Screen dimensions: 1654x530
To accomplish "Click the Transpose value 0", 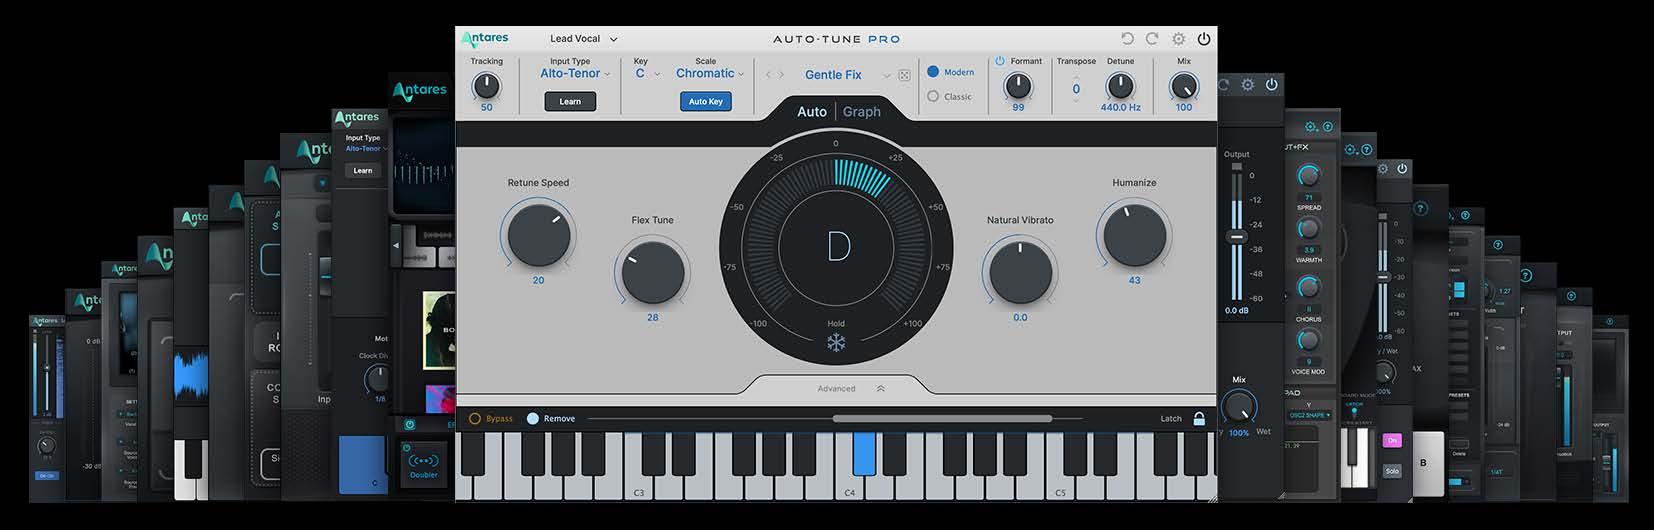I will coord(1076,89).
